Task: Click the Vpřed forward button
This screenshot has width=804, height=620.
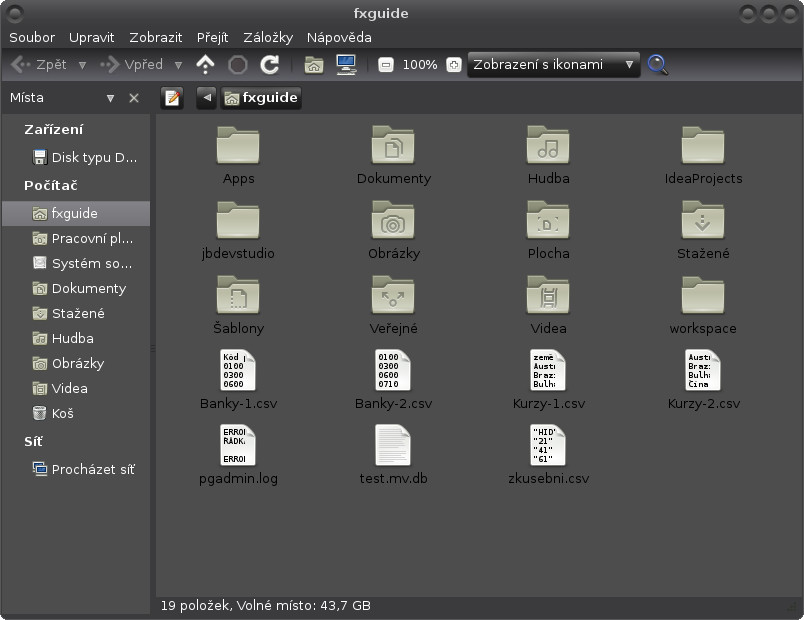Action: (x=132, y=65)
